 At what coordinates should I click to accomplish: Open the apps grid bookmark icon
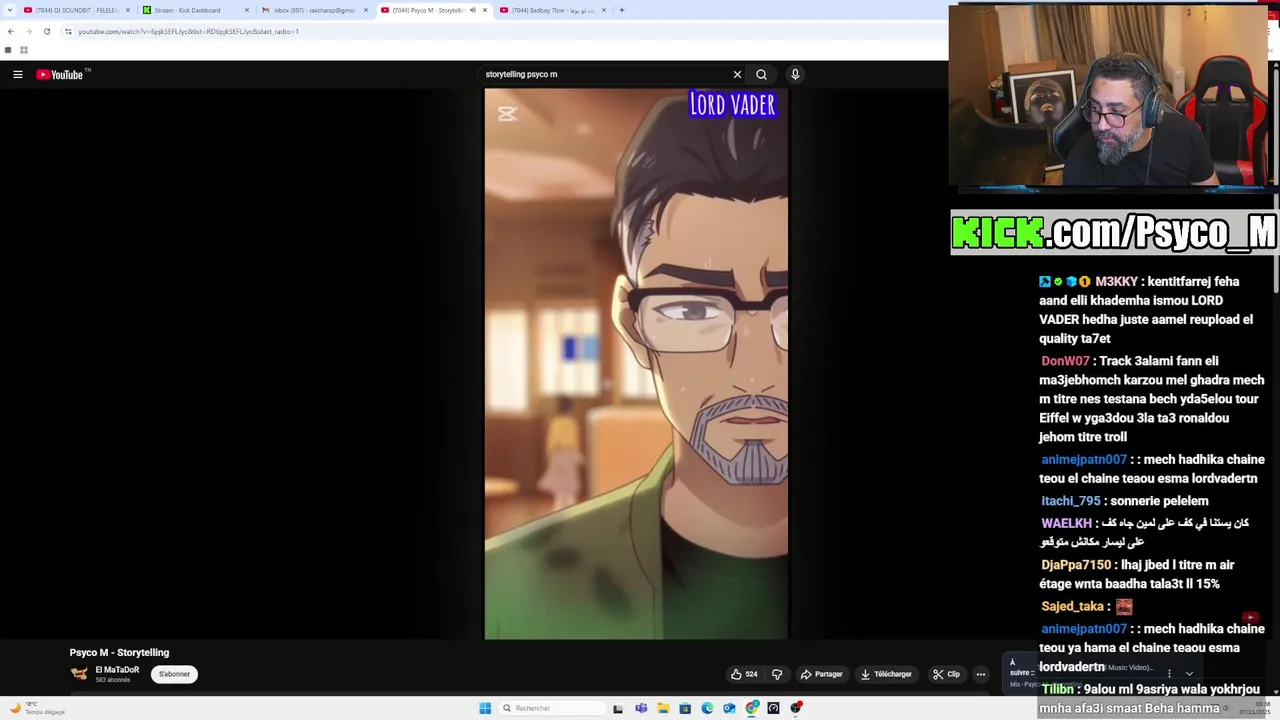coord(24,50)
